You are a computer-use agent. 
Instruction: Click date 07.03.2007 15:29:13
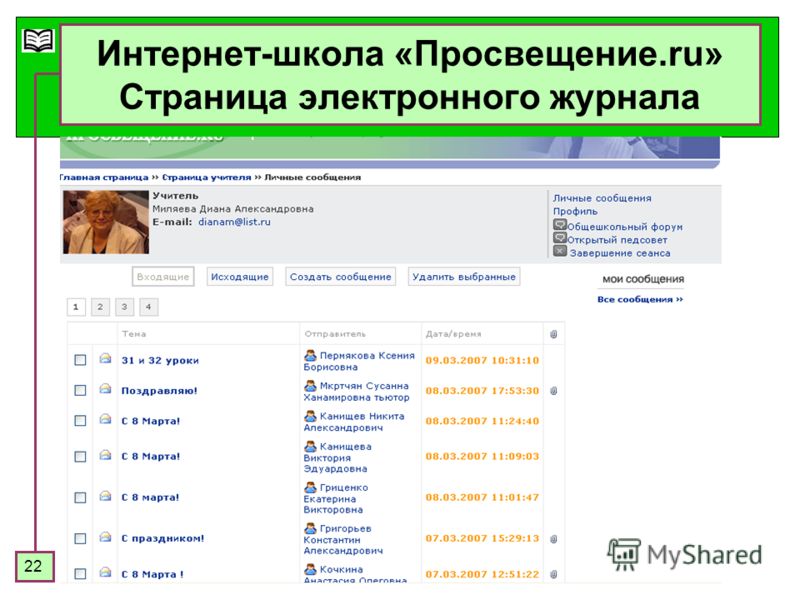pos(482,538)
